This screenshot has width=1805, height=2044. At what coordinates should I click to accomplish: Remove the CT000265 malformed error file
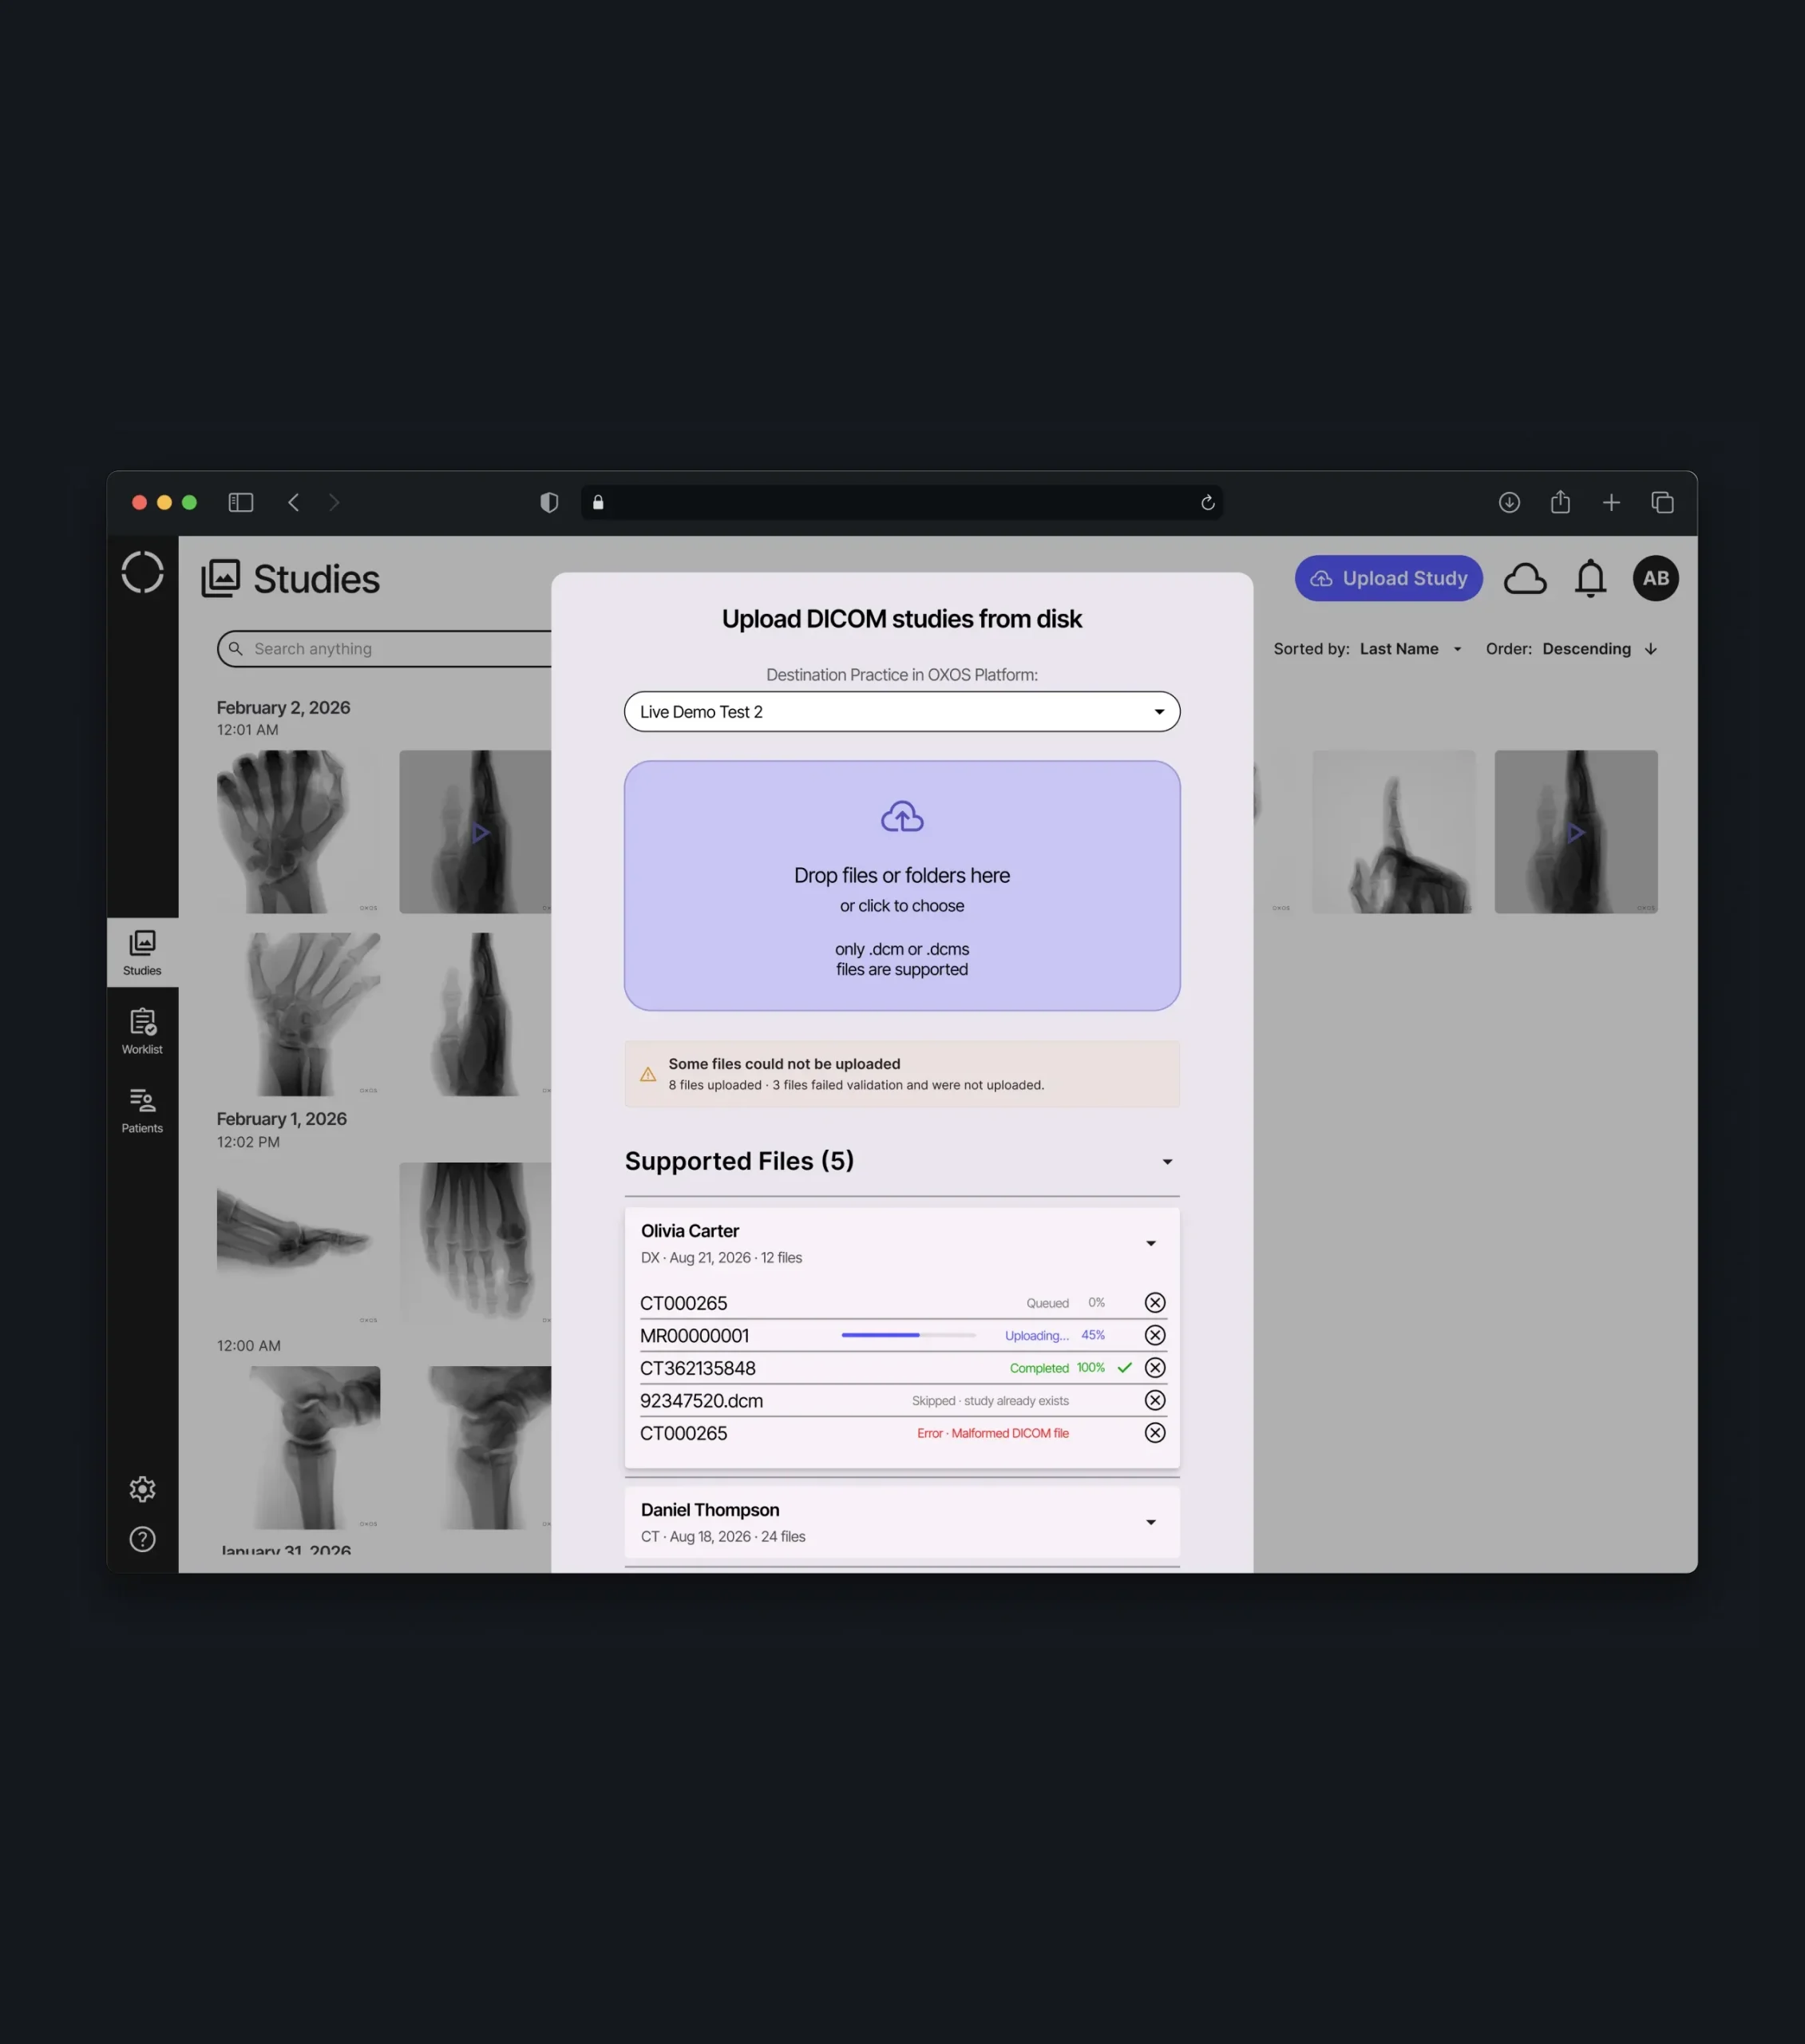coord(1155,1433)
